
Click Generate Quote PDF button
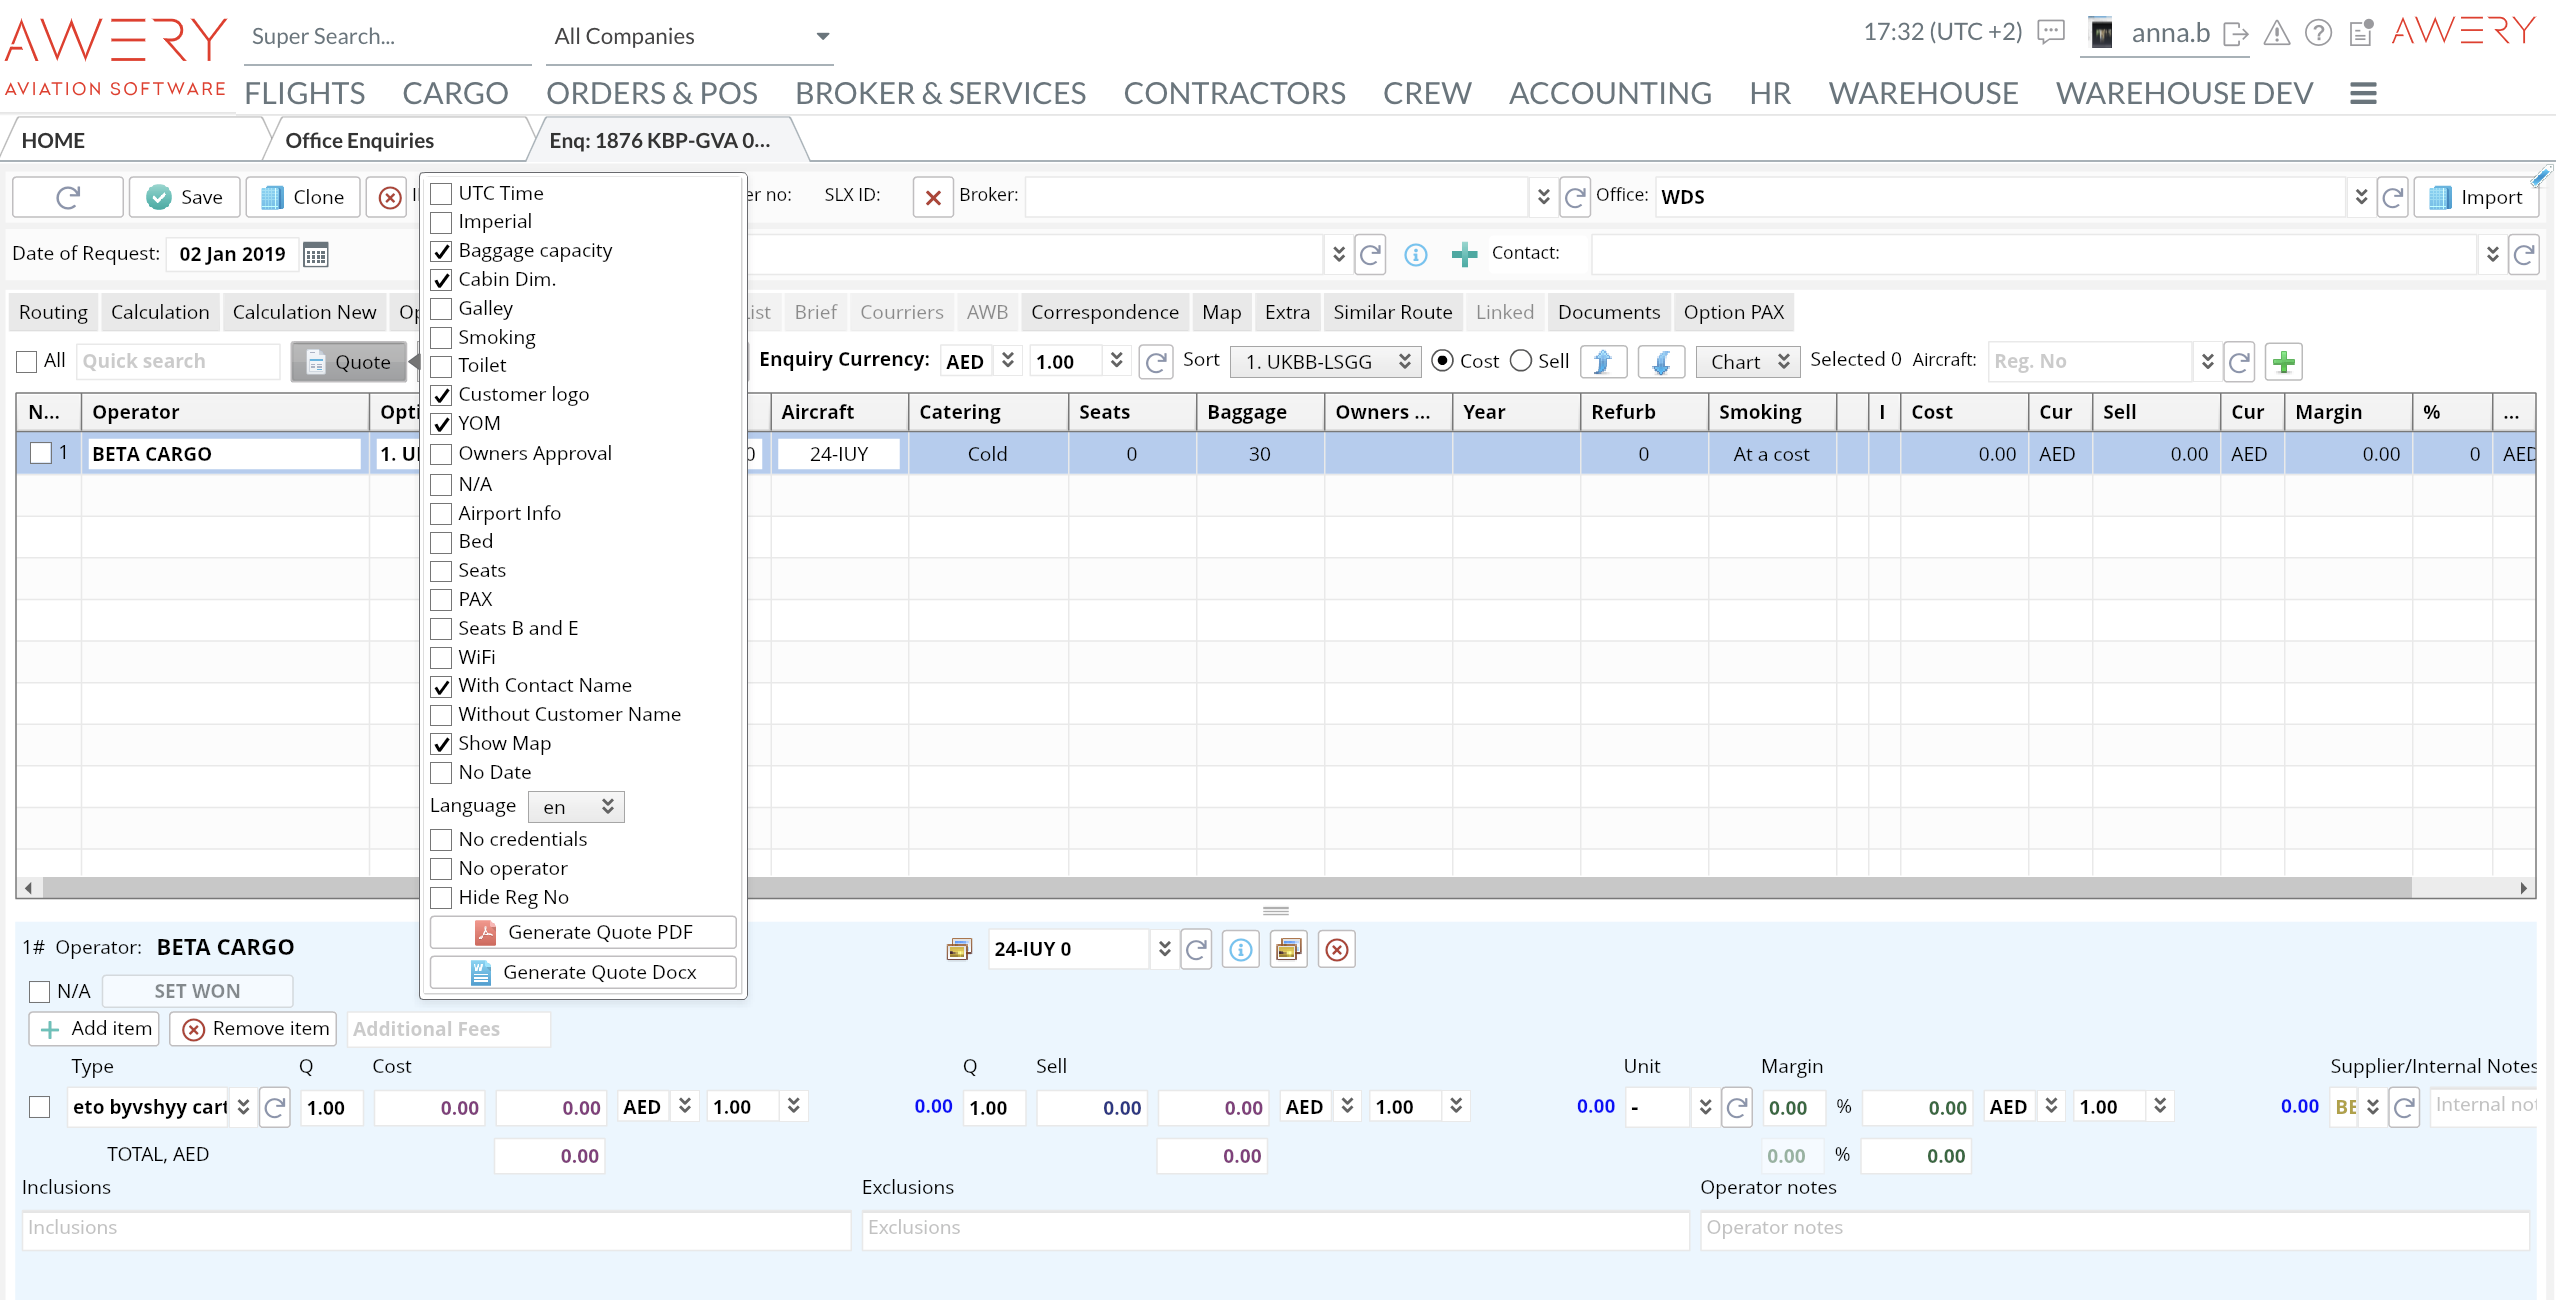[x=583, y=932]
